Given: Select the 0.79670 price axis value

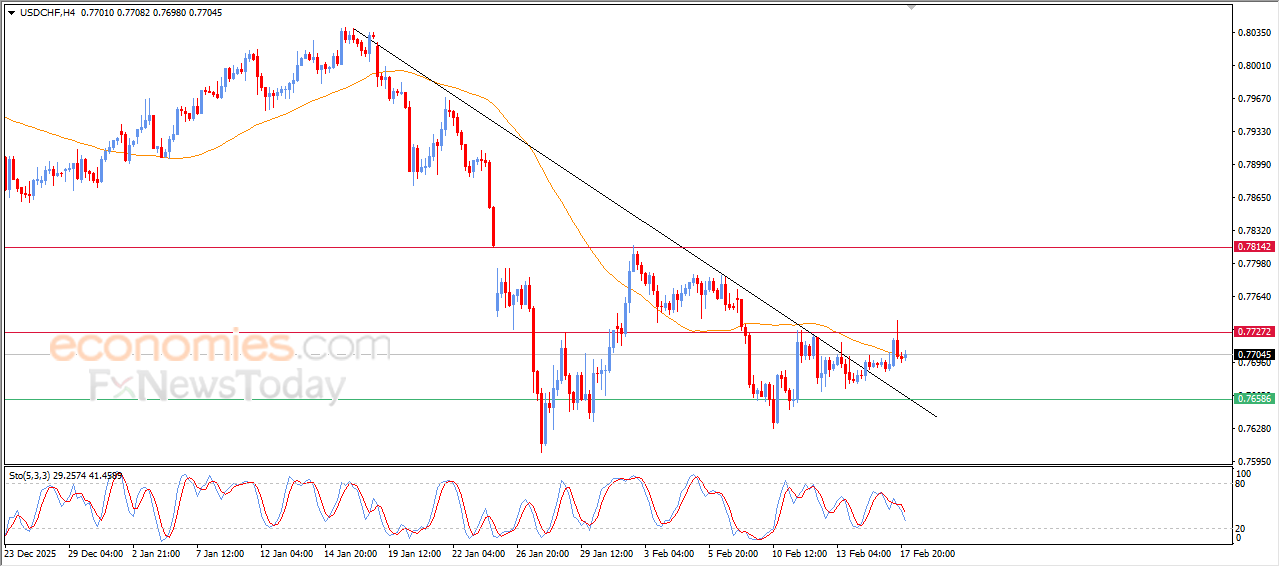Looking at the screenshot, I should coord(1254,99).
